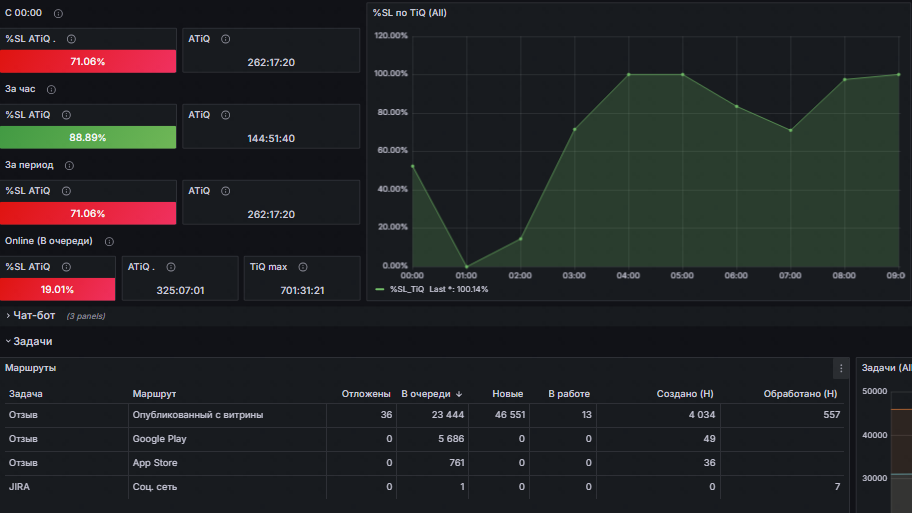
Task: Click 'Last *: 100.14%' legend value
Action: coord(458,289)
